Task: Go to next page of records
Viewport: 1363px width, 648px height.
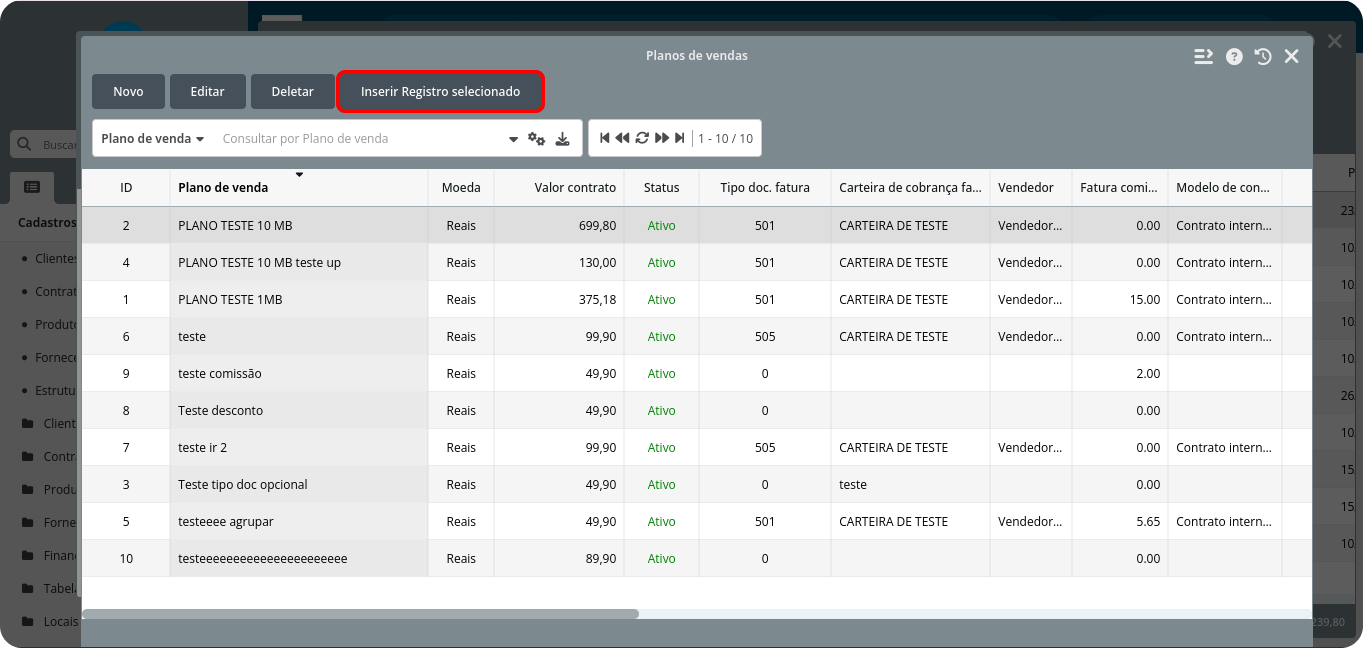Action: (662, 138)
